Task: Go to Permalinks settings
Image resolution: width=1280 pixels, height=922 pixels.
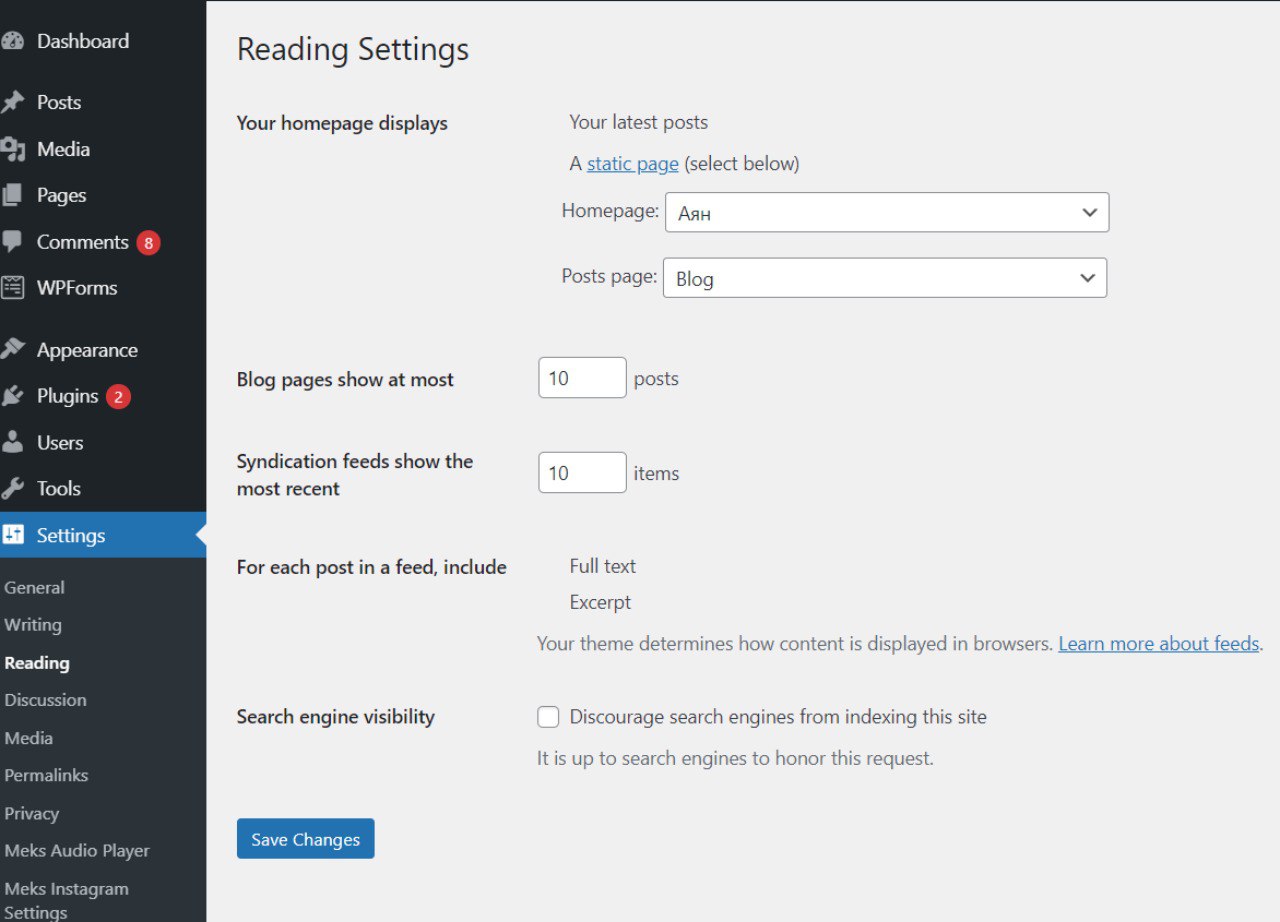Action: point(46,775)
